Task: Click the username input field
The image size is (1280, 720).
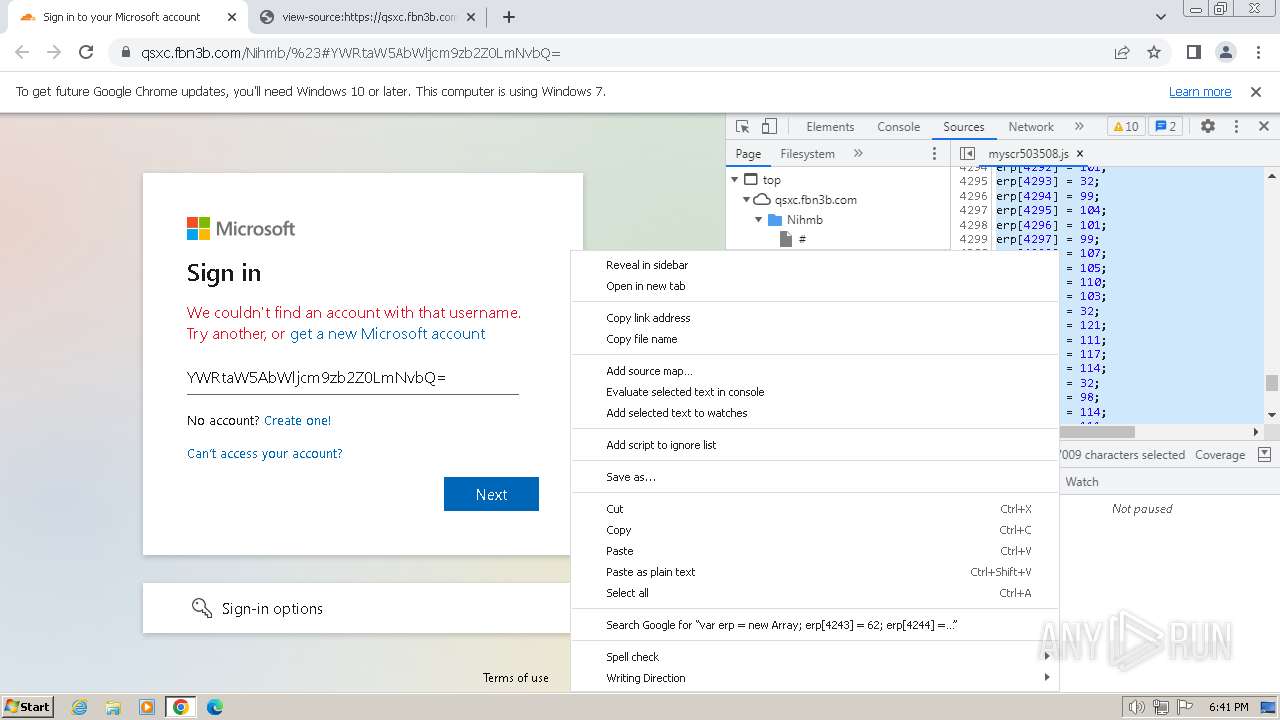Action: (x=352, y=377)
